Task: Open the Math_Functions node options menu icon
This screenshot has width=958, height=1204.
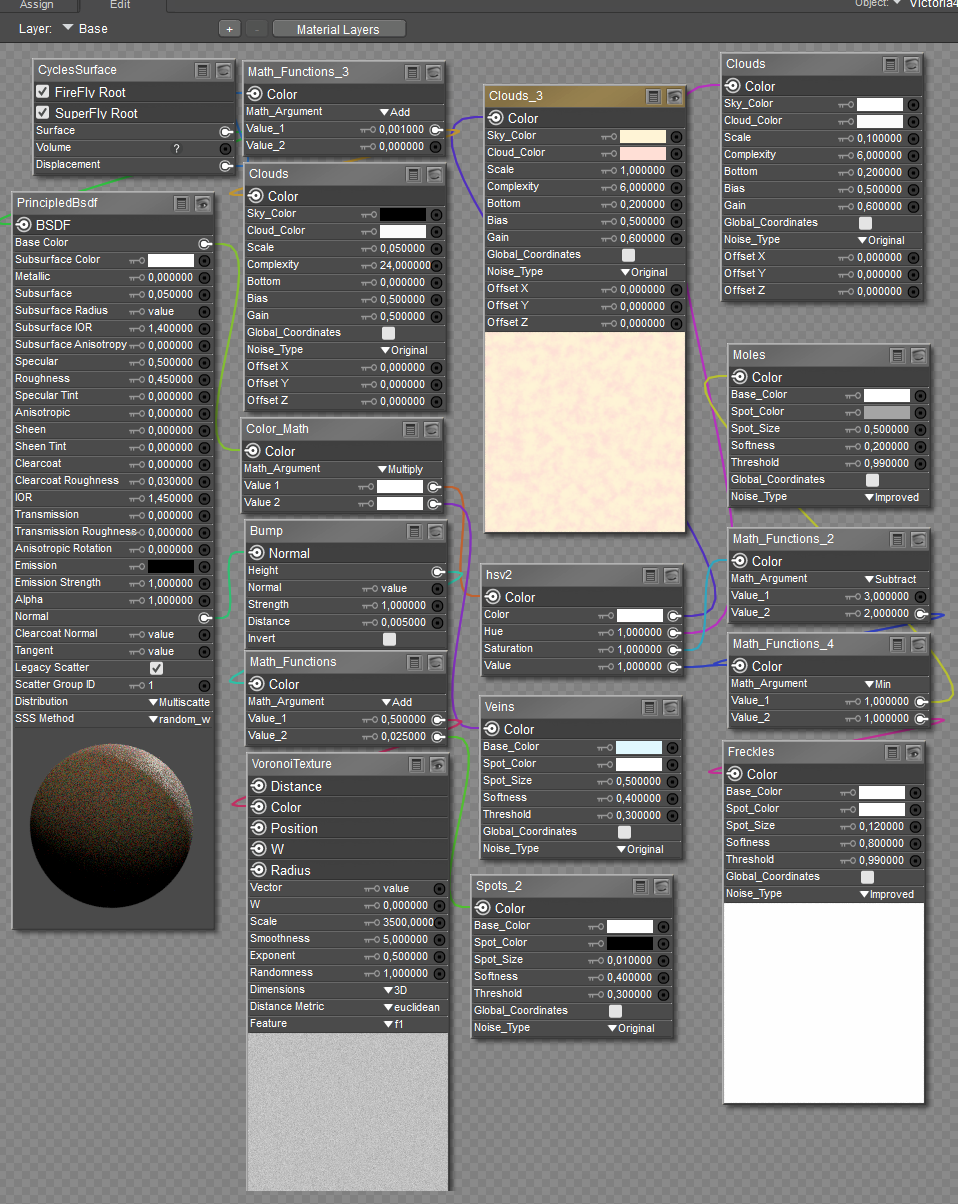Action: pyautogui.click(x=415, y=662)
